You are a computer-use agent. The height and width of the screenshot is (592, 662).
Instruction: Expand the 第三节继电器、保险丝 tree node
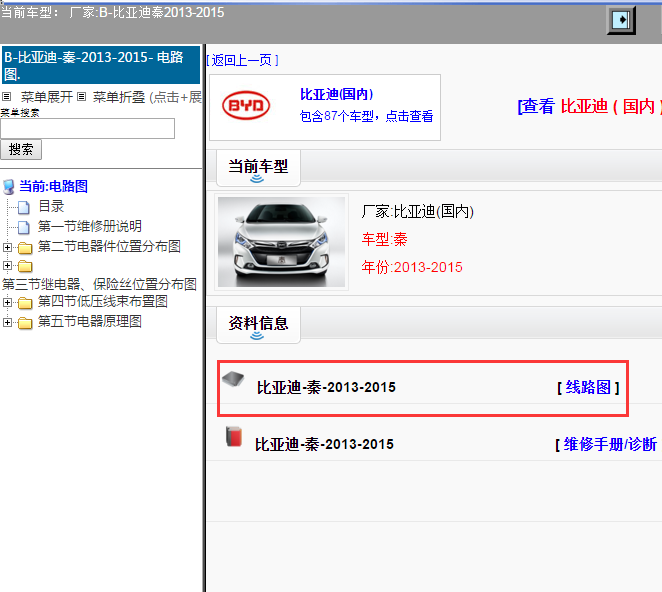click(7, 265)
